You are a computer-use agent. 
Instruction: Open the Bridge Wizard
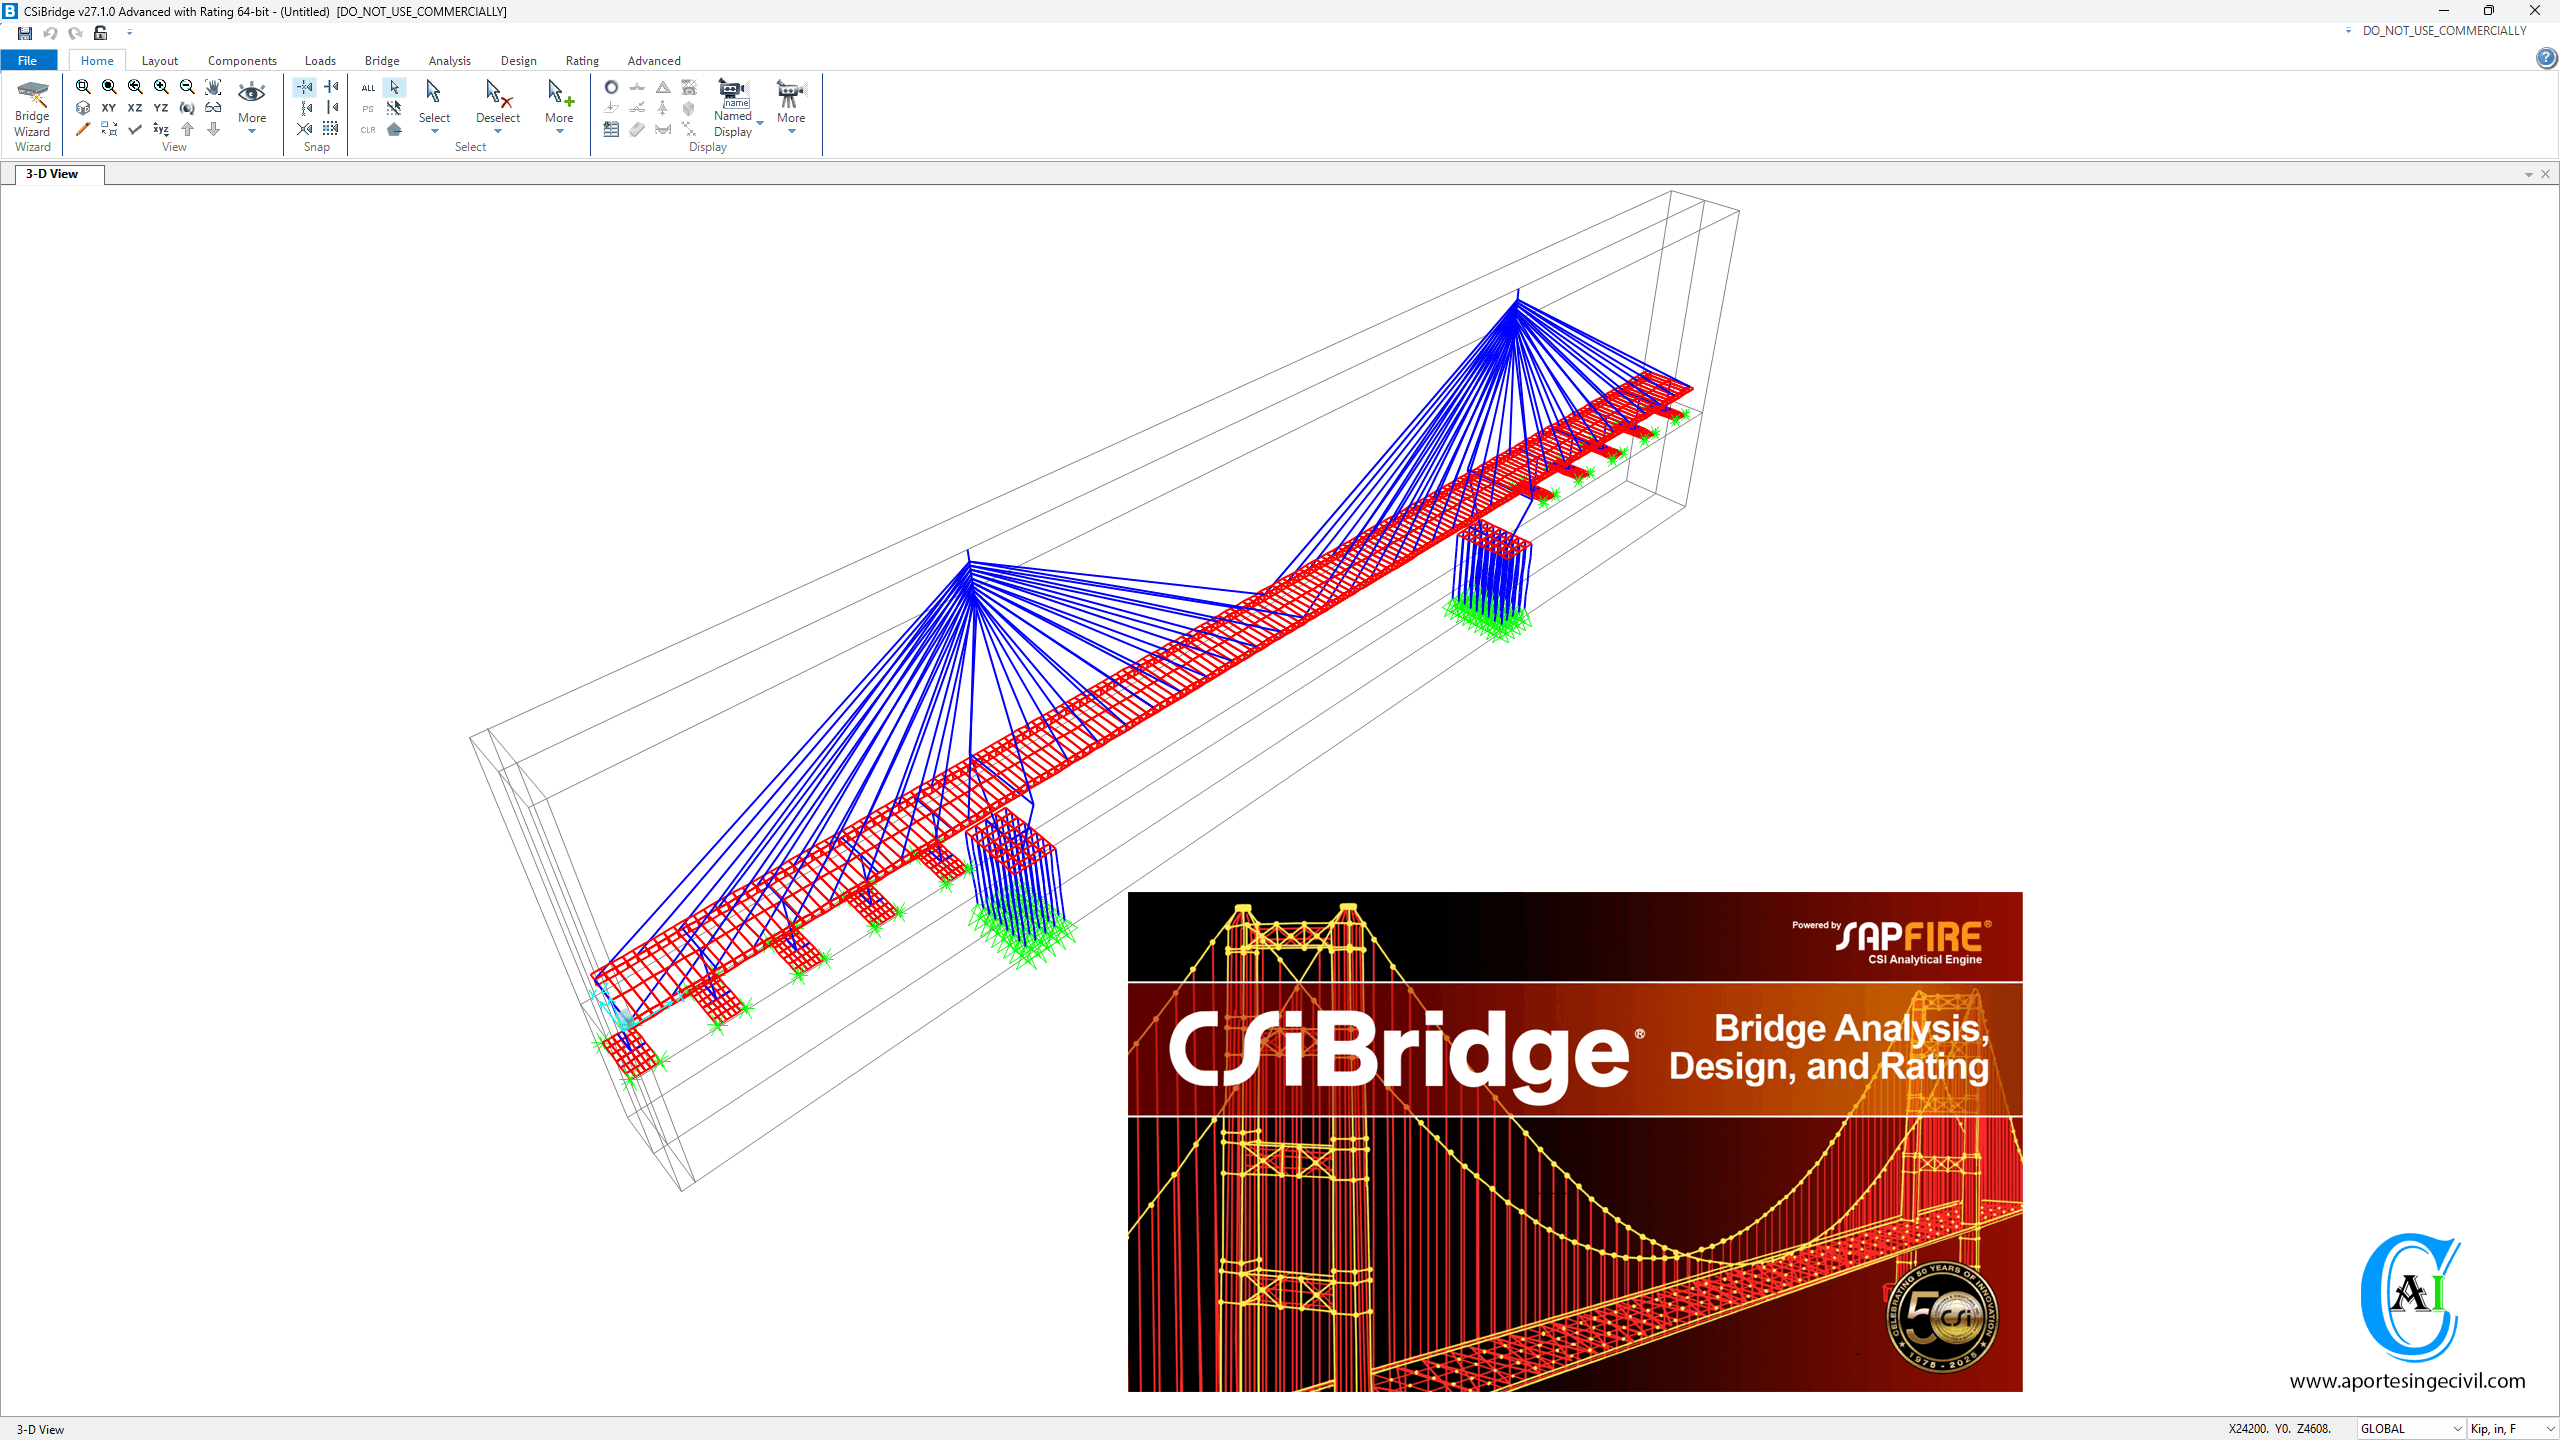point(32,115)
